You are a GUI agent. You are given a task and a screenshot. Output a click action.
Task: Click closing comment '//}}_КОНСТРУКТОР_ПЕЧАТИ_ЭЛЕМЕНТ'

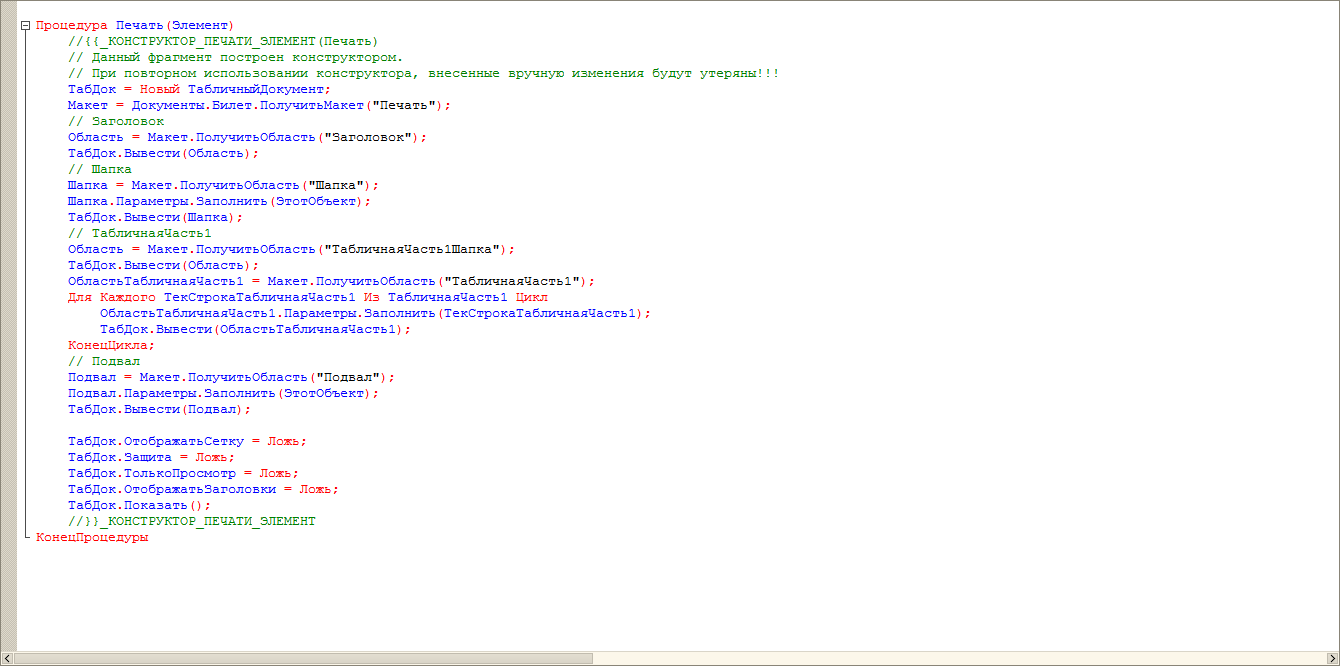click(191, 522)
